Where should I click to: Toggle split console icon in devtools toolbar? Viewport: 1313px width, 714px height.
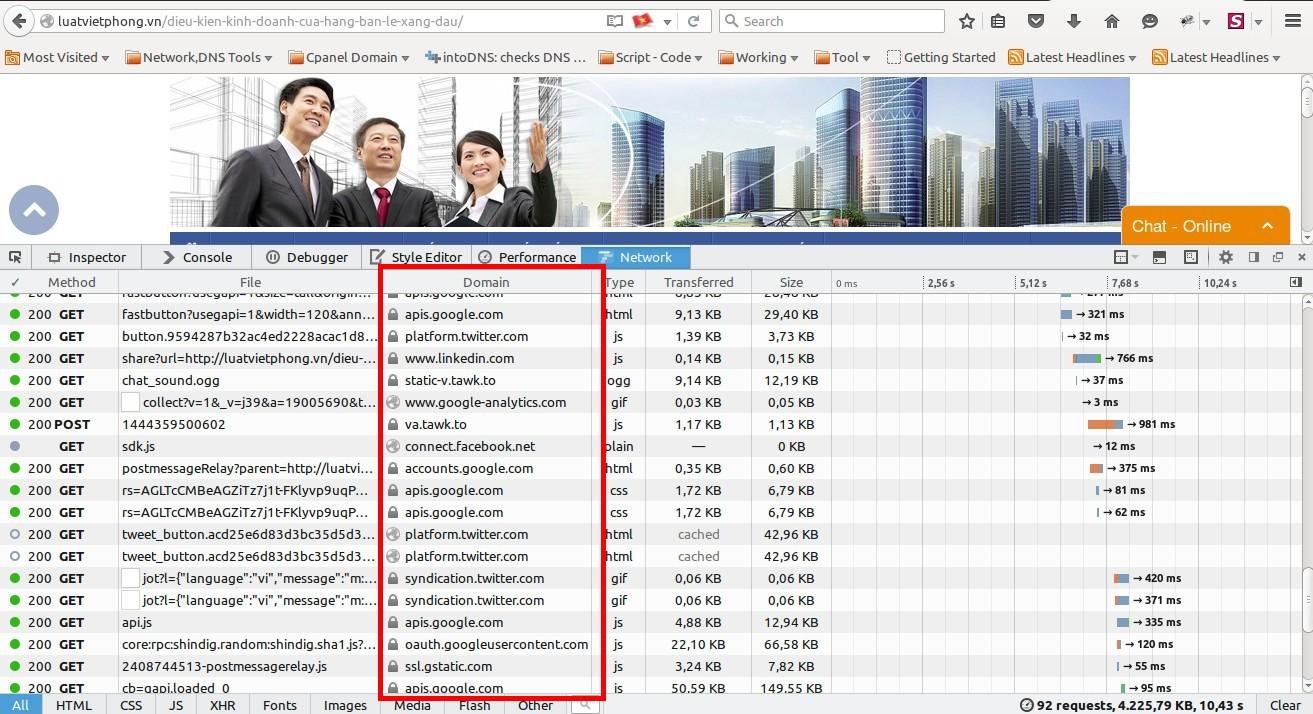pos(1159,257)
